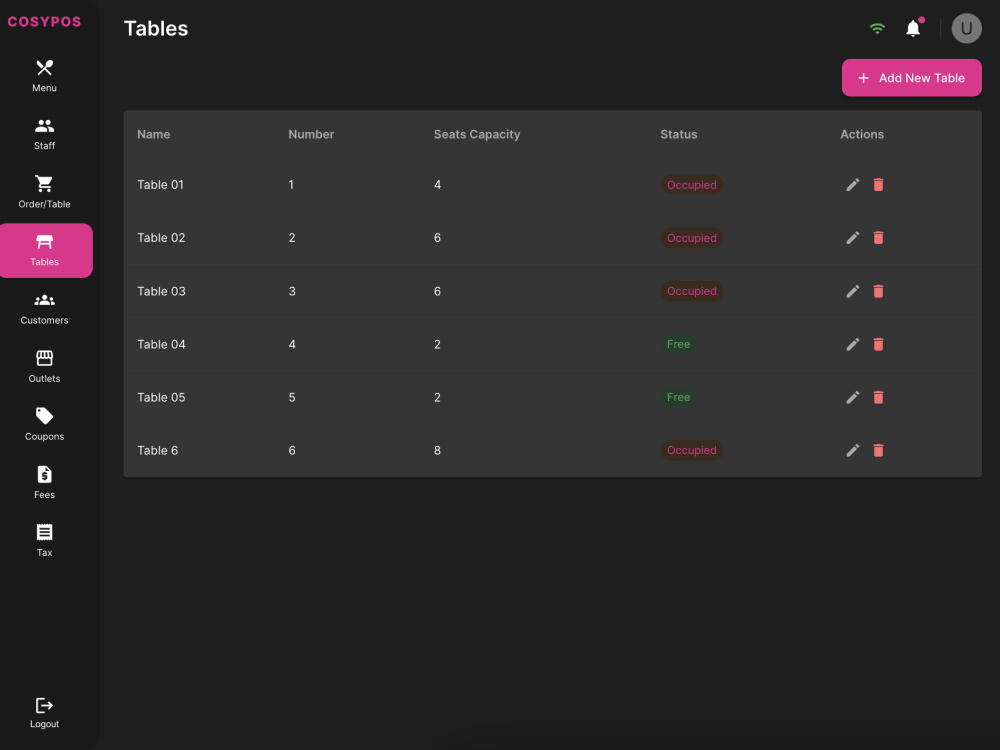Select the Table 02 name cell
The height and width of the screenshot is (750, 1000).
click(x=161, y=238)
